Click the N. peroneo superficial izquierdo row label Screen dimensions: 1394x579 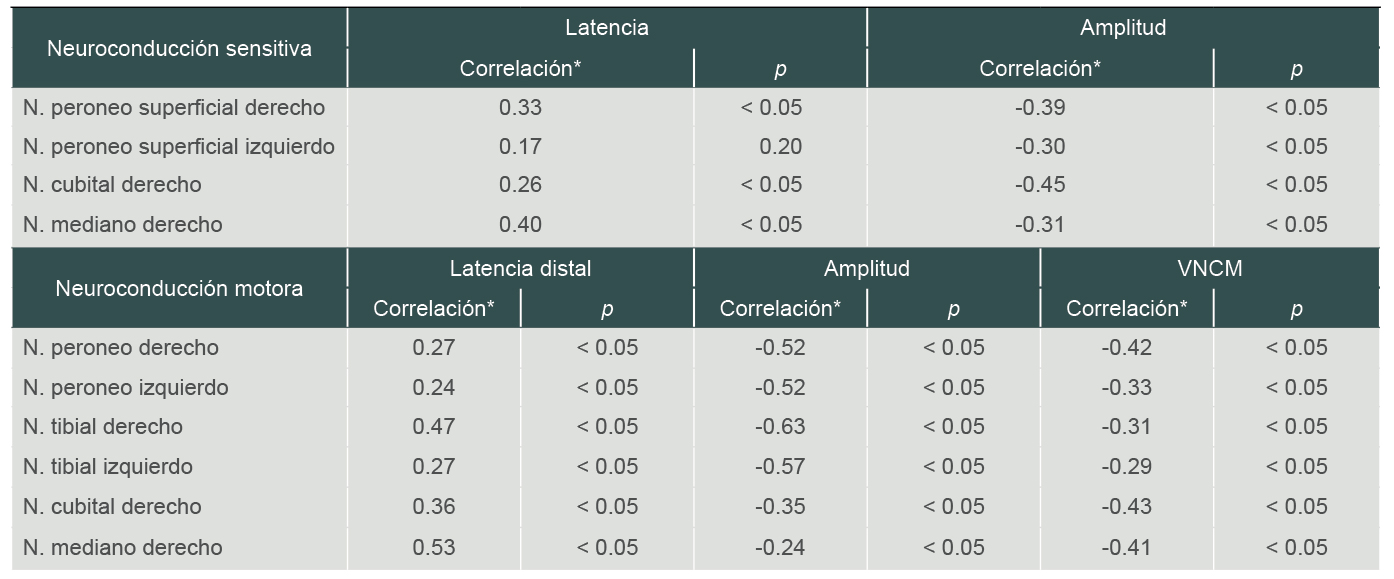tap(179, 147)
